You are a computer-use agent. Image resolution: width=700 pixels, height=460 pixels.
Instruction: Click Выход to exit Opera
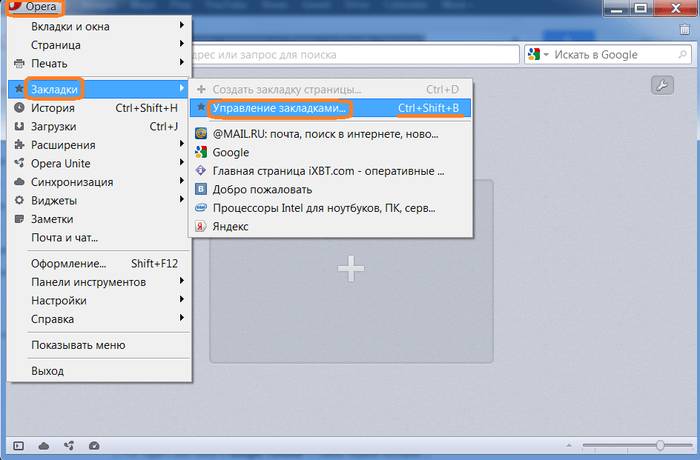pos(47,371)
